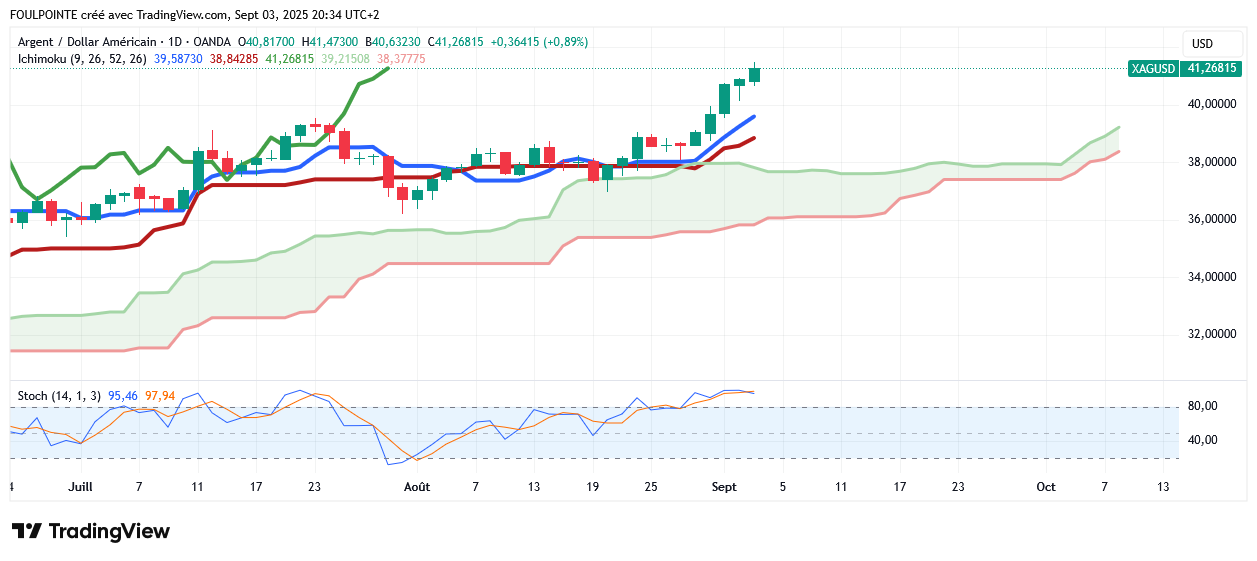Screen dimensions: 1257x561
Task: Click the Août label on the date axis
Action: [417, 487]
